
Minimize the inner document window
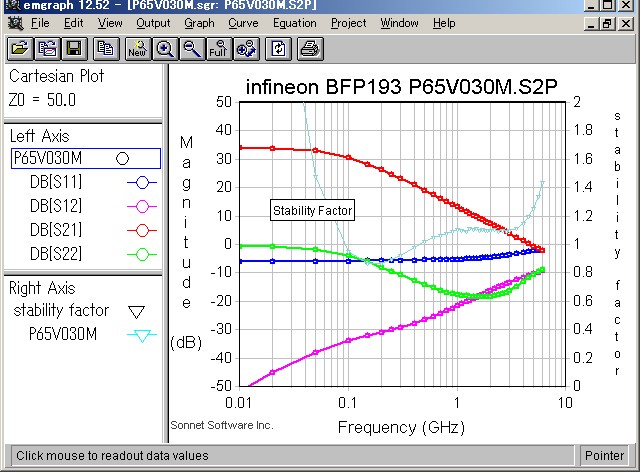coord(591,24)
